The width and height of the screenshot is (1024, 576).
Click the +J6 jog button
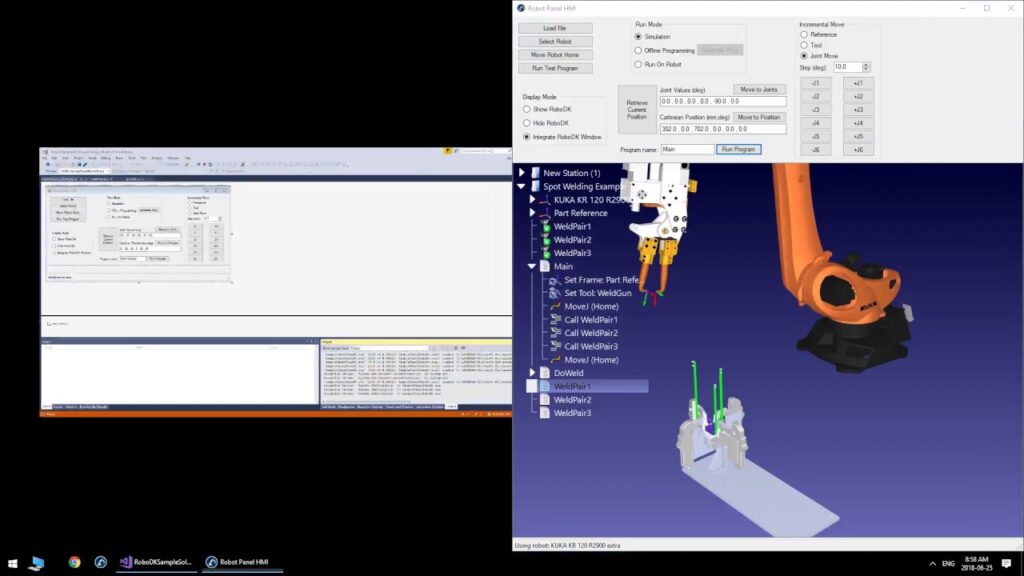[x=858, y=150]
